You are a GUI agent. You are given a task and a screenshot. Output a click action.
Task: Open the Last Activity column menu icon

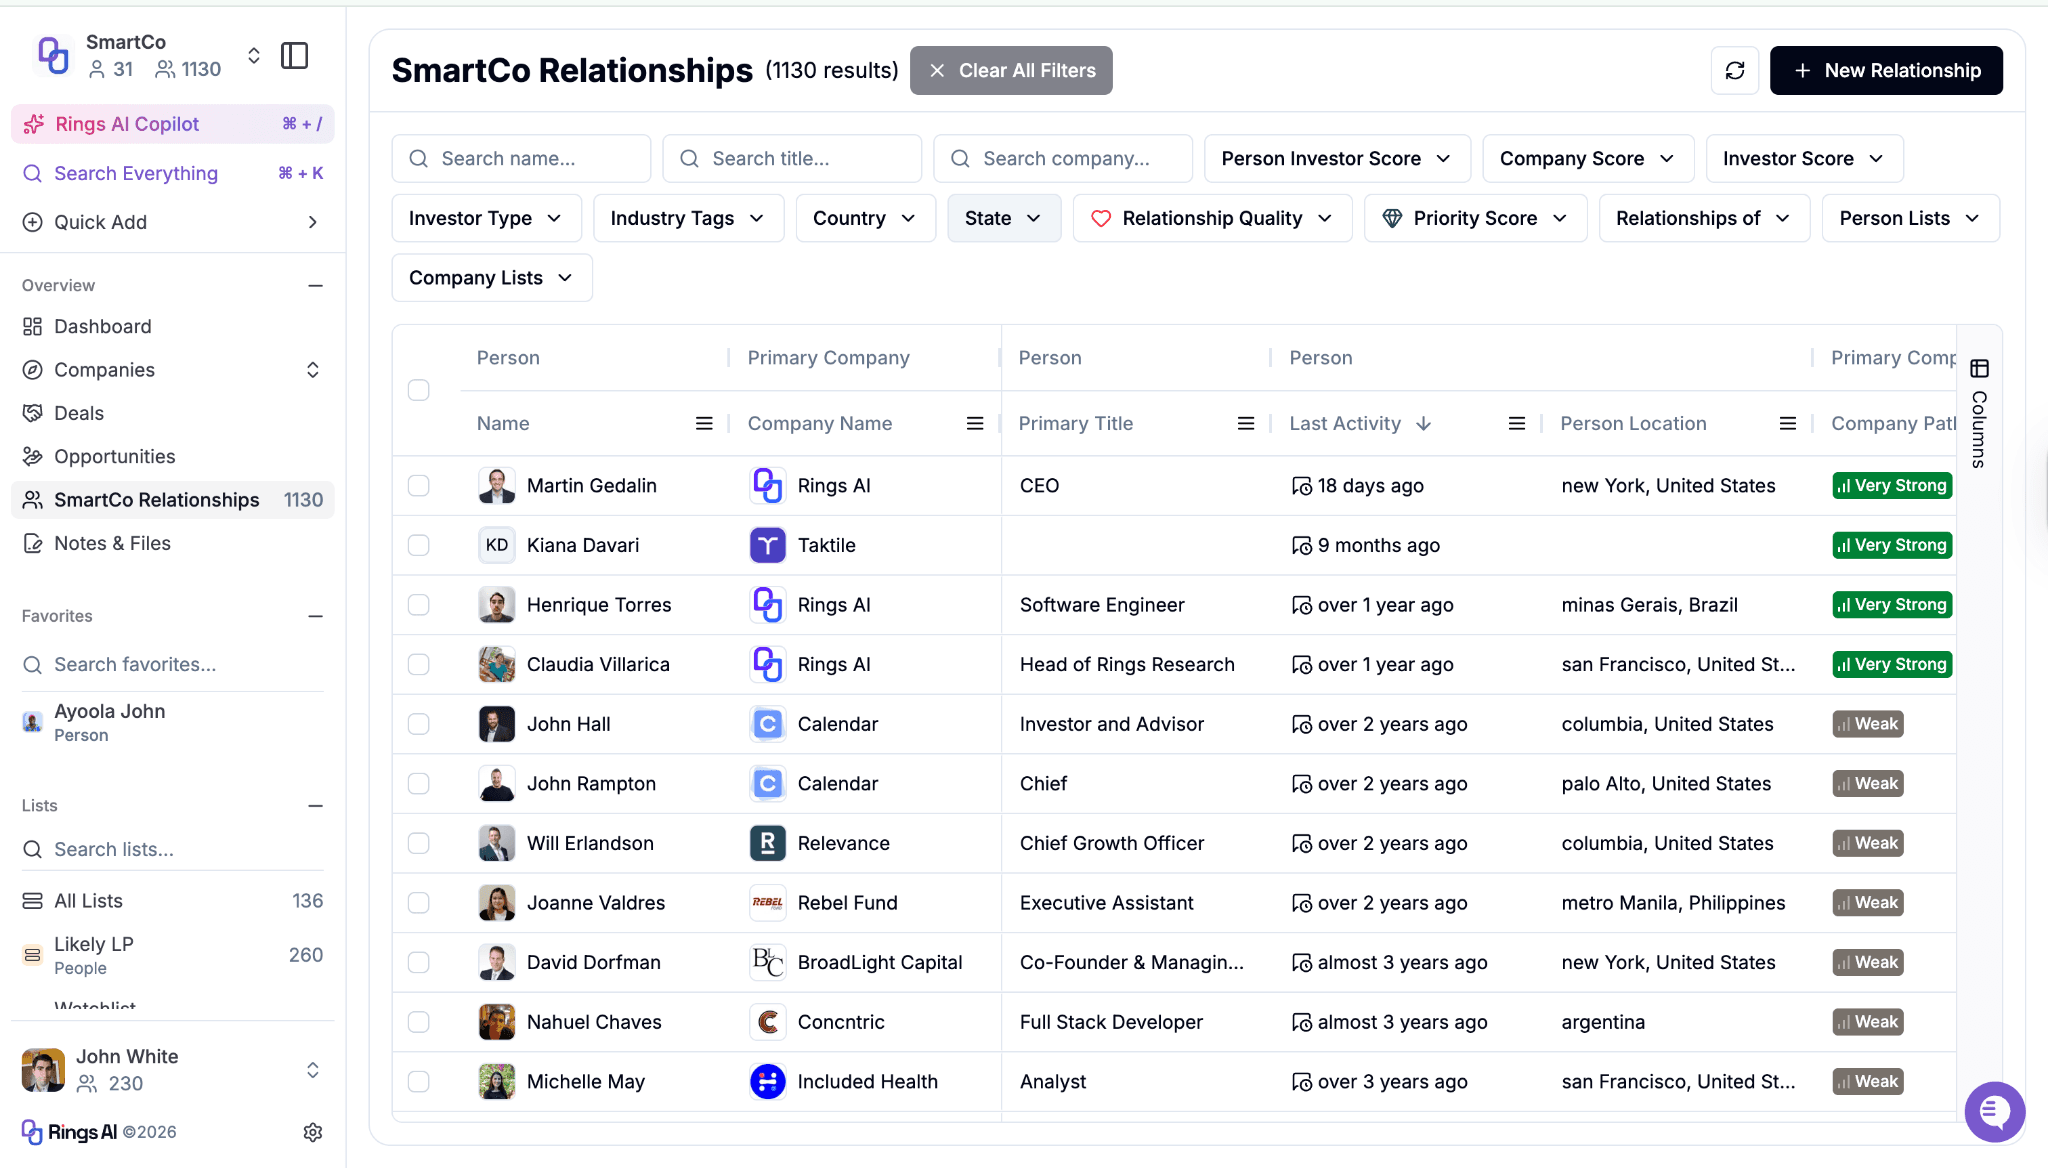pos(1517,424)
